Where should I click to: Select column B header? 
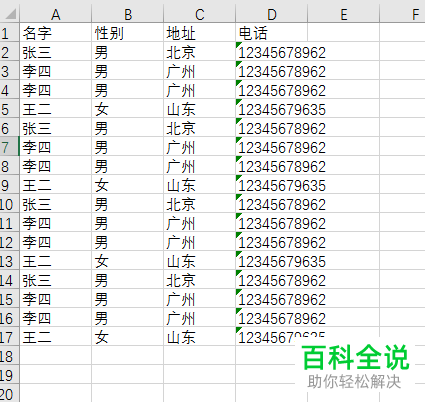coord(128,14)
